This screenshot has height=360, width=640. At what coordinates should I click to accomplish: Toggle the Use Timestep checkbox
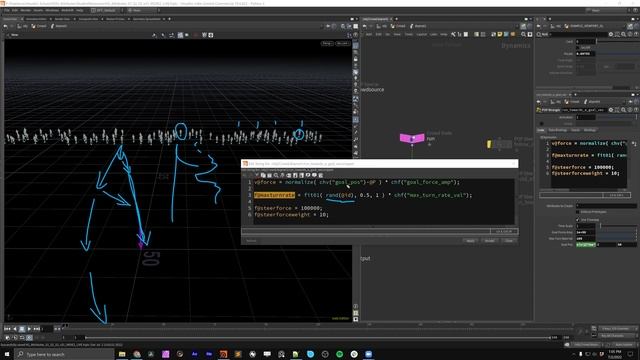pyautogui.click(x=578, y=220)
